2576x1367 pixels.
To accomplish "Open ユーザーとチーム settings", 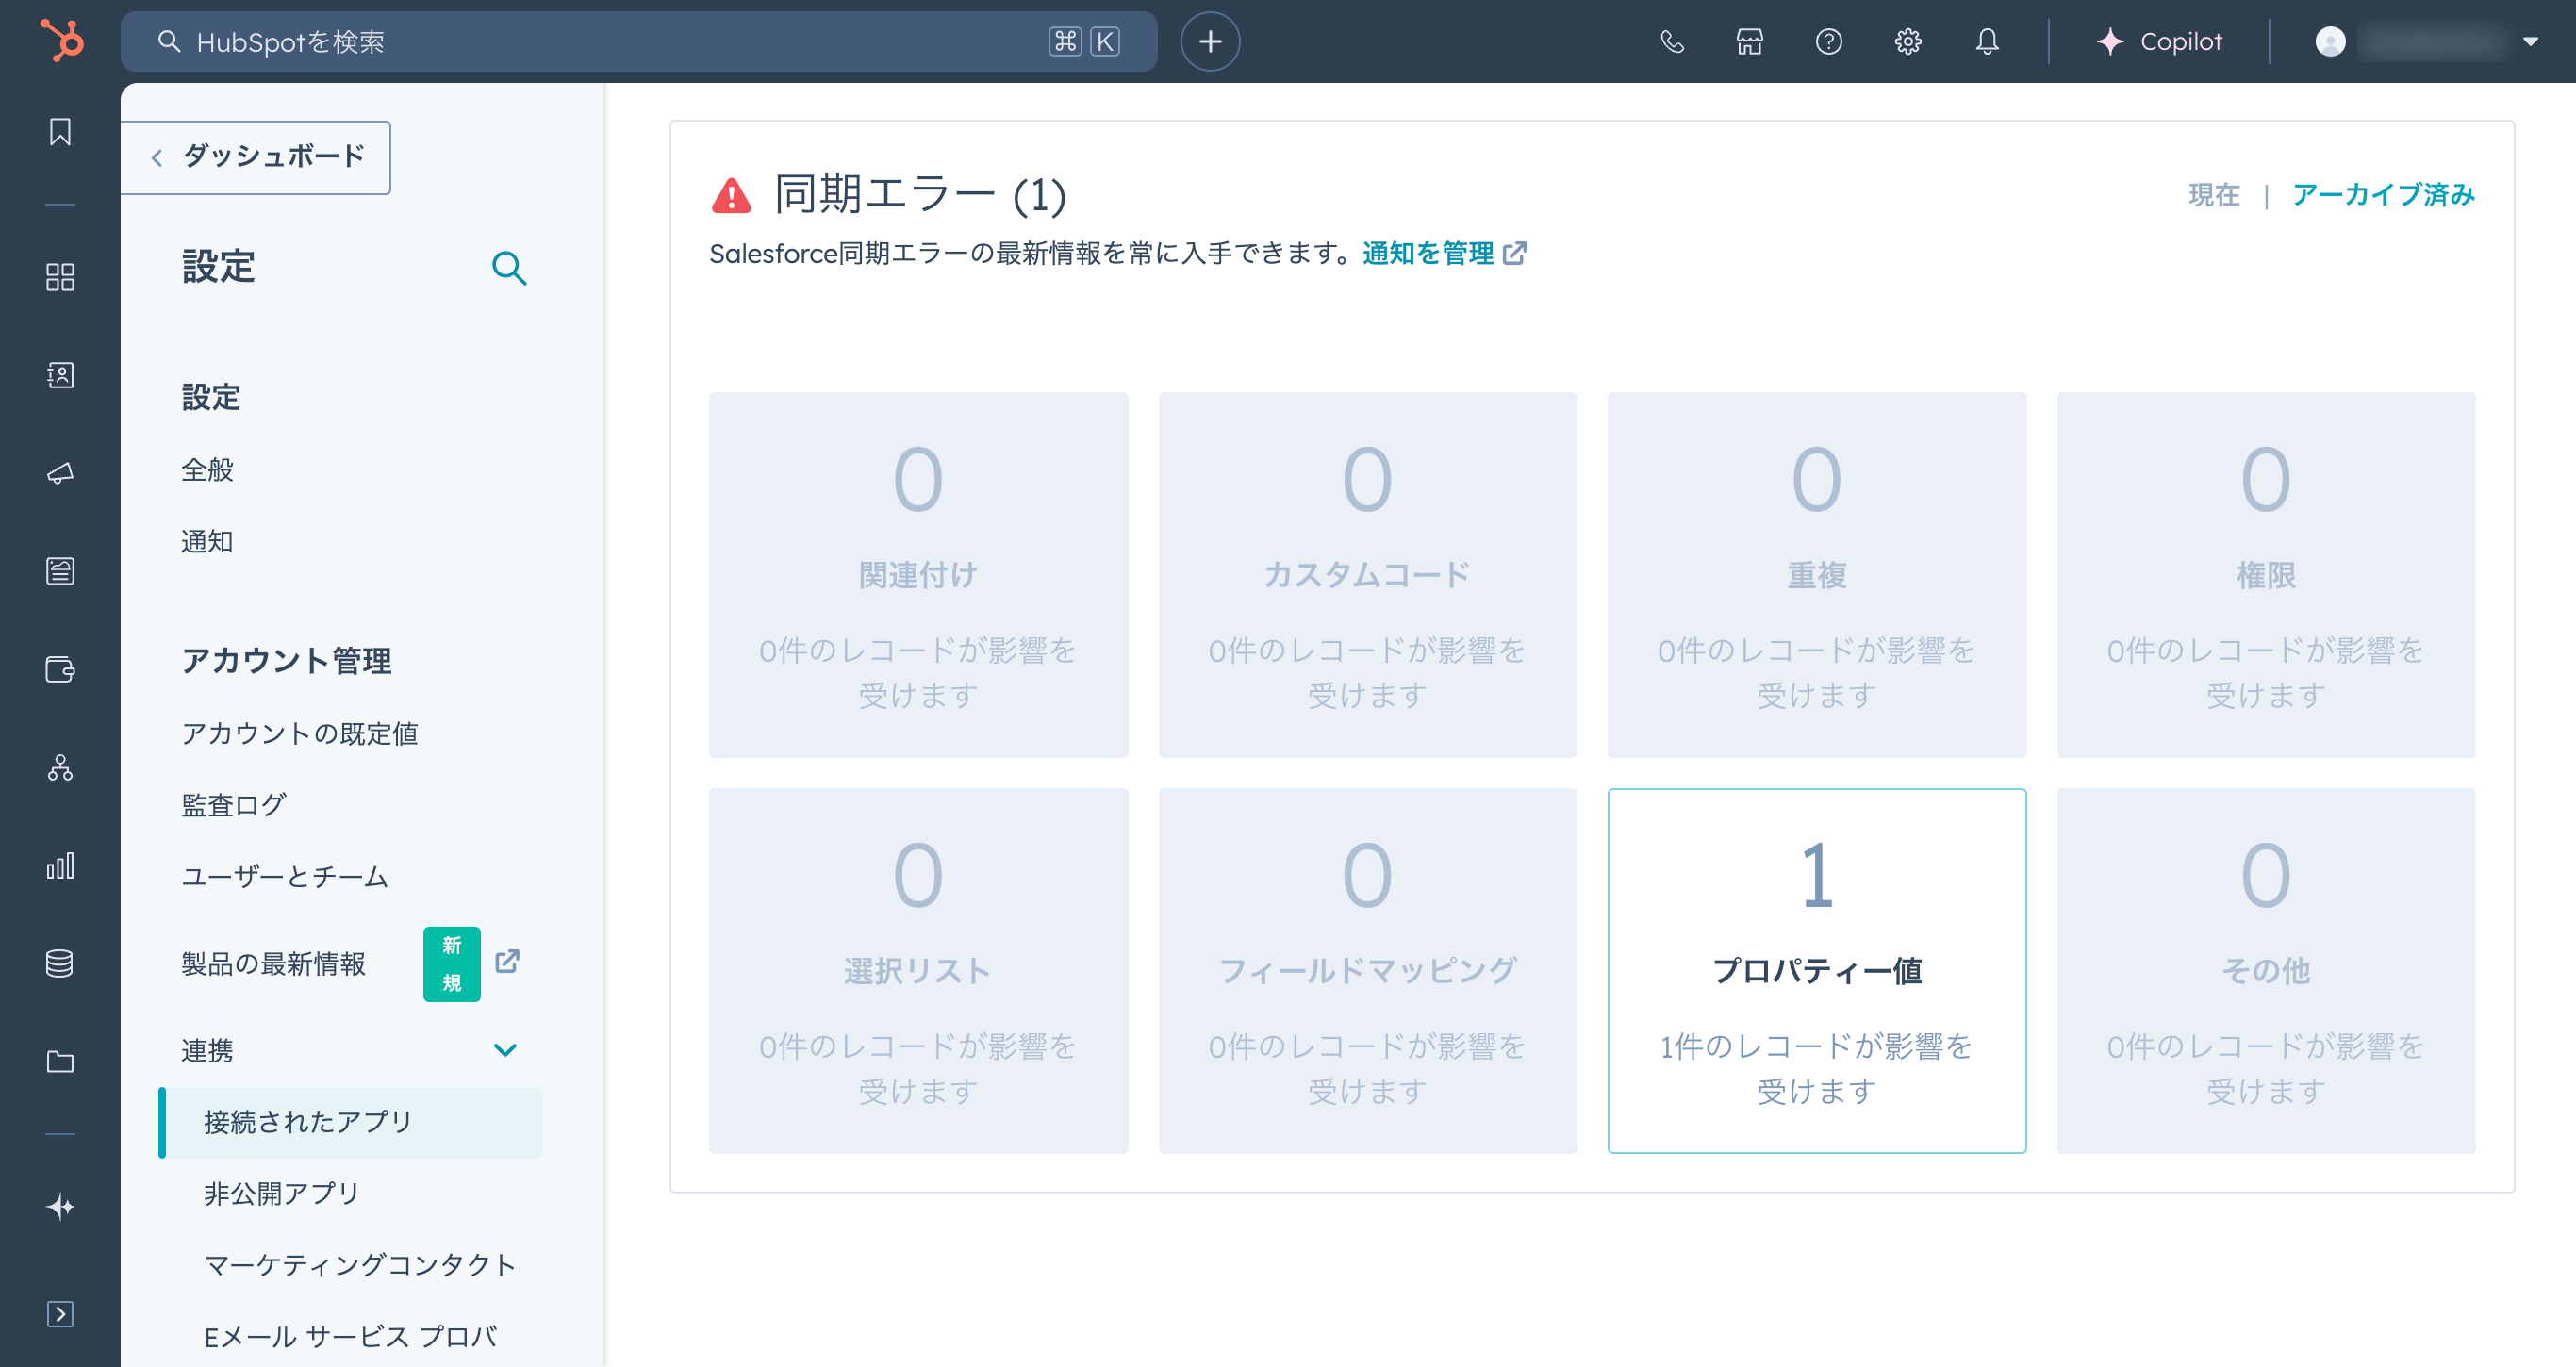I will (285, 877).
